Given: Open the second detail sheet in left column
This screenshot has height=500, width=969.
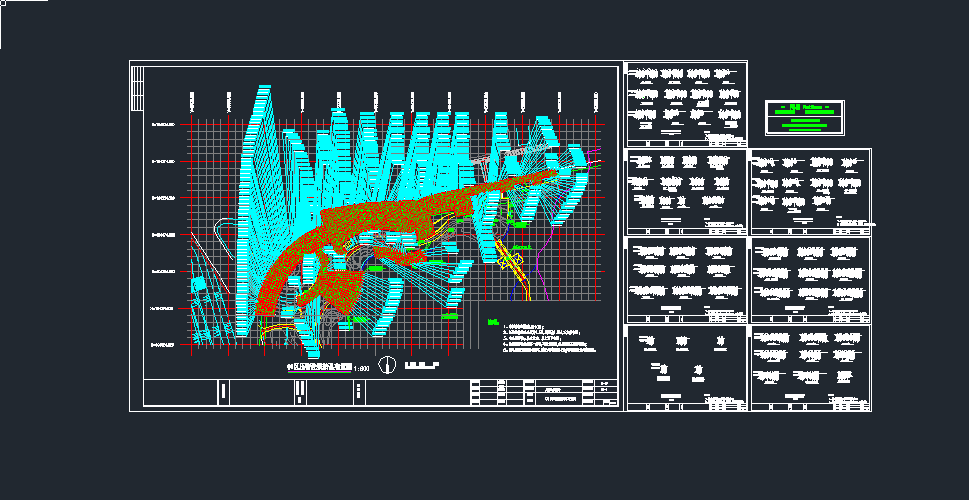Looking at the screenshot, I should pos(686,191).
